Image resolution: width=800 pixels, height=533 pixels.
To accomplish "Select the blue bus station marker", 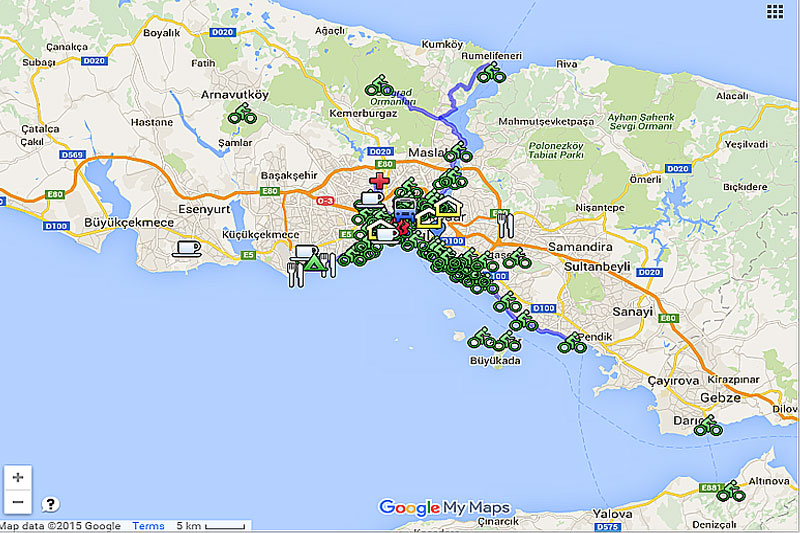I will pyautogui.click(x=405, y=209).
